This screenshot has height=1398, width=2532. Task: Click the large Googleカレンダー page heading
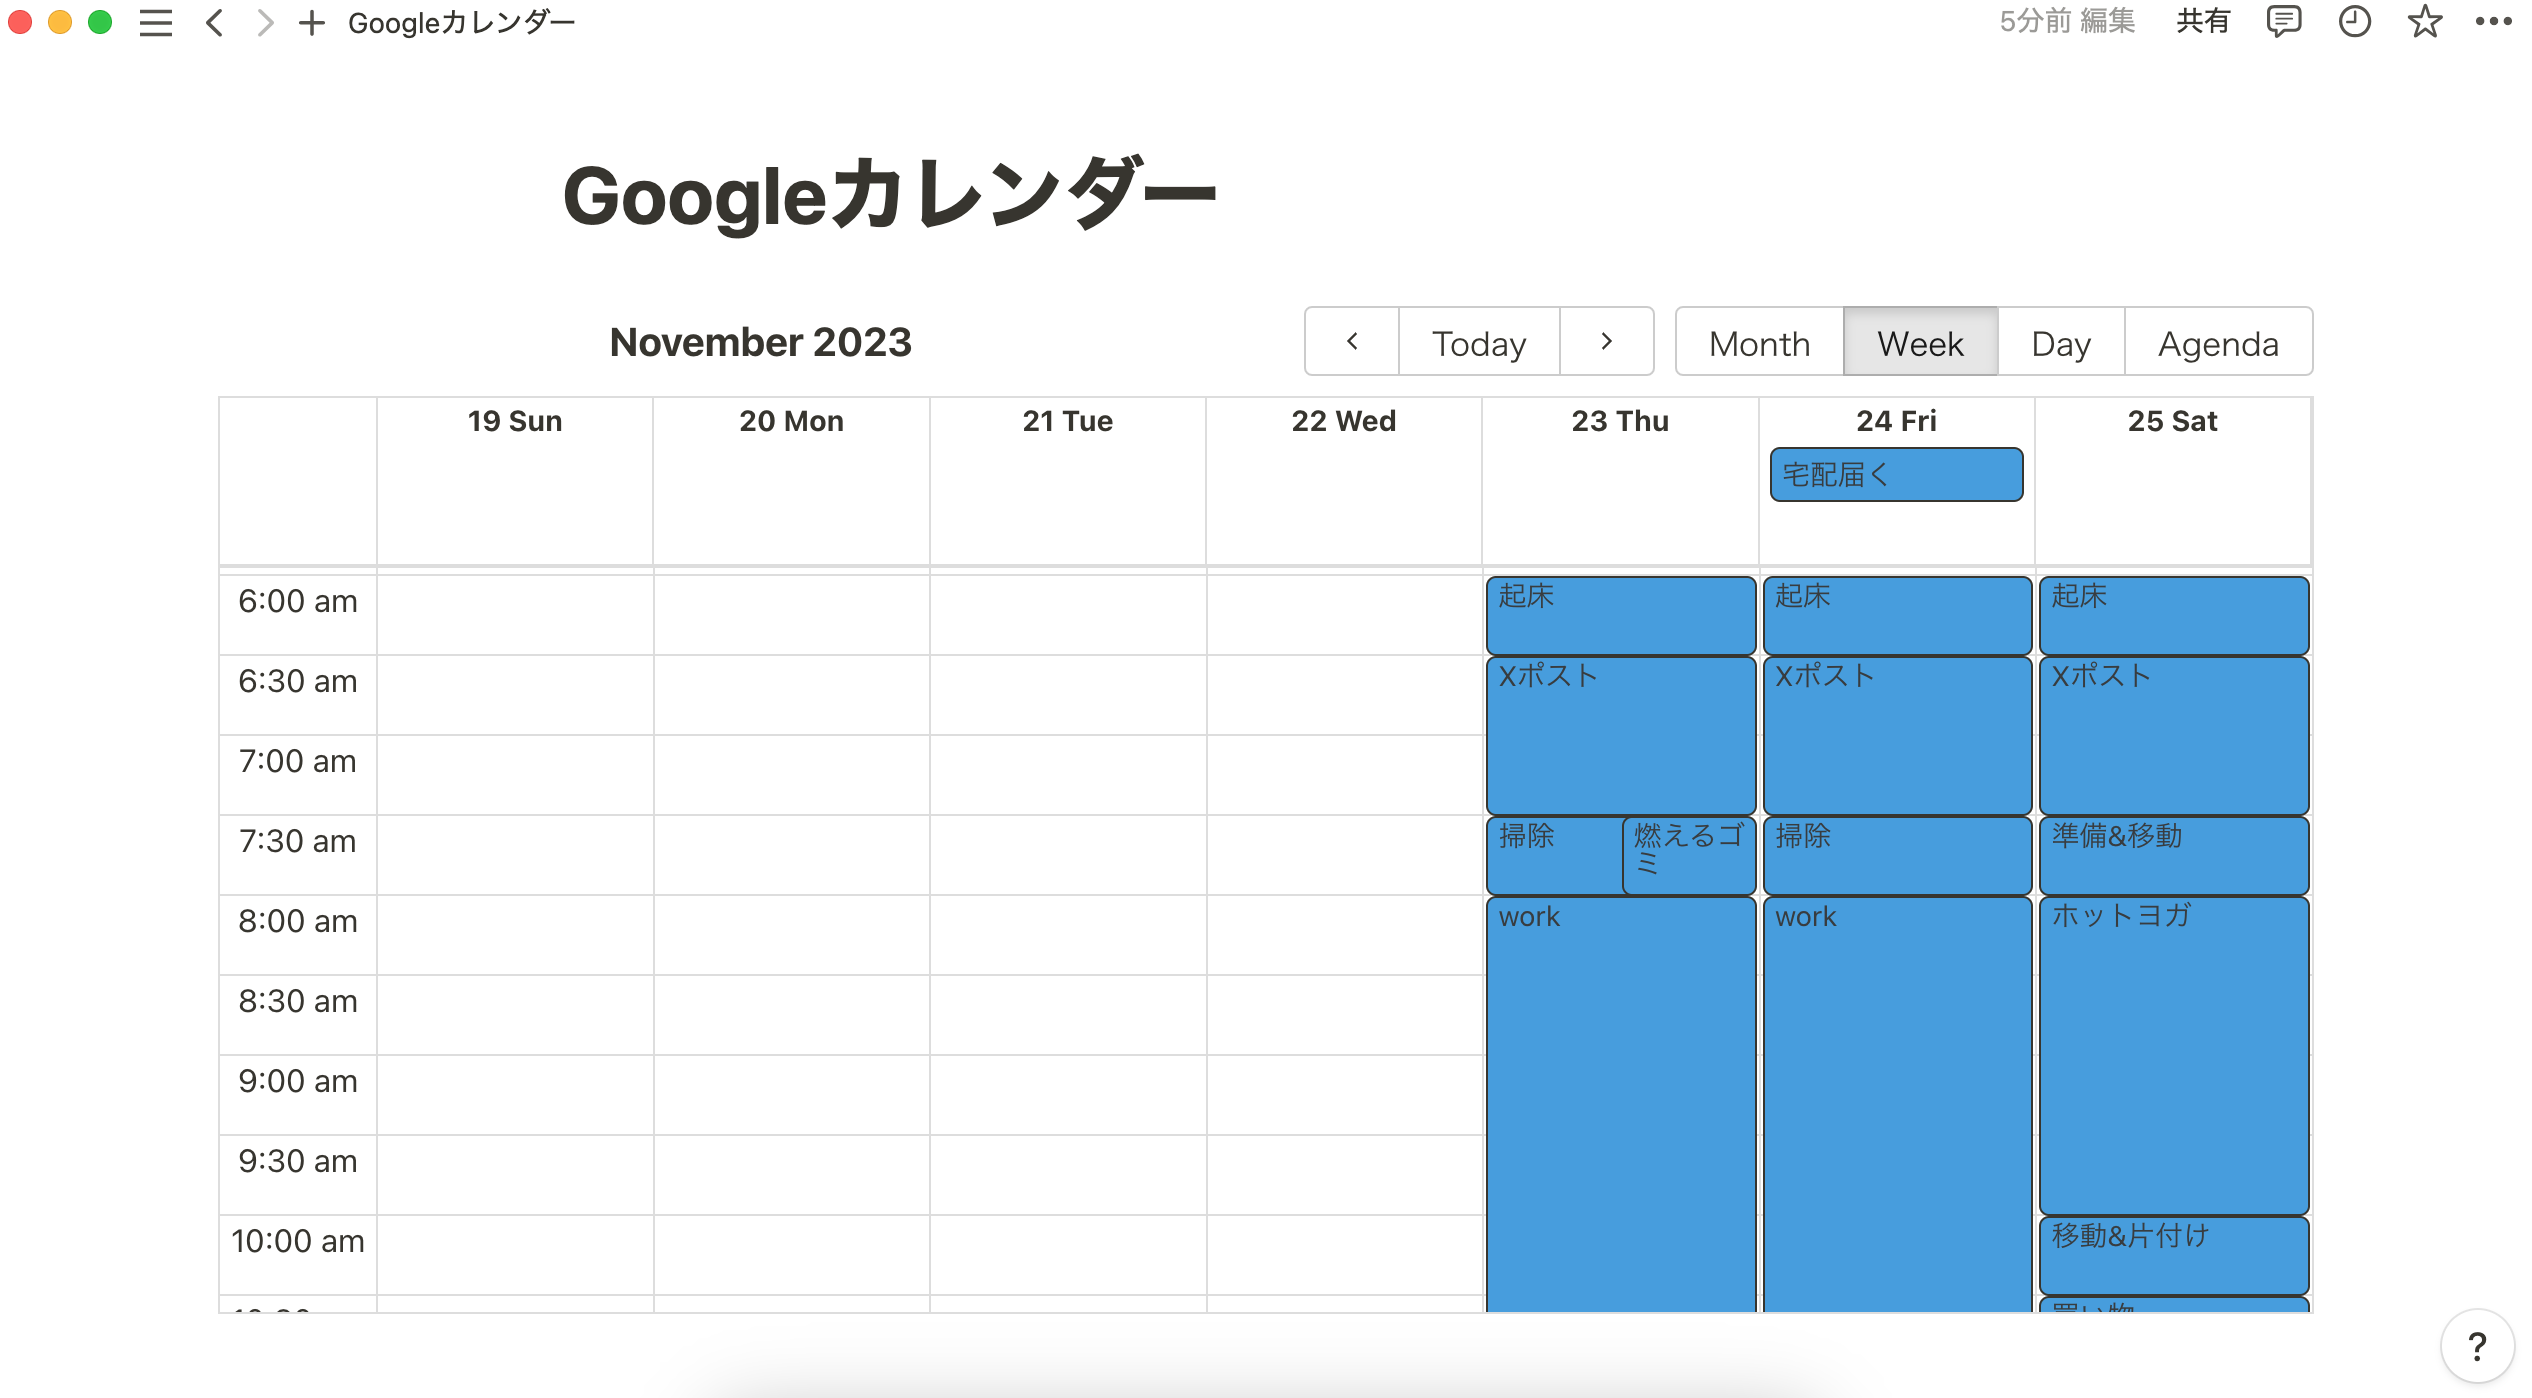click(889, 194)
